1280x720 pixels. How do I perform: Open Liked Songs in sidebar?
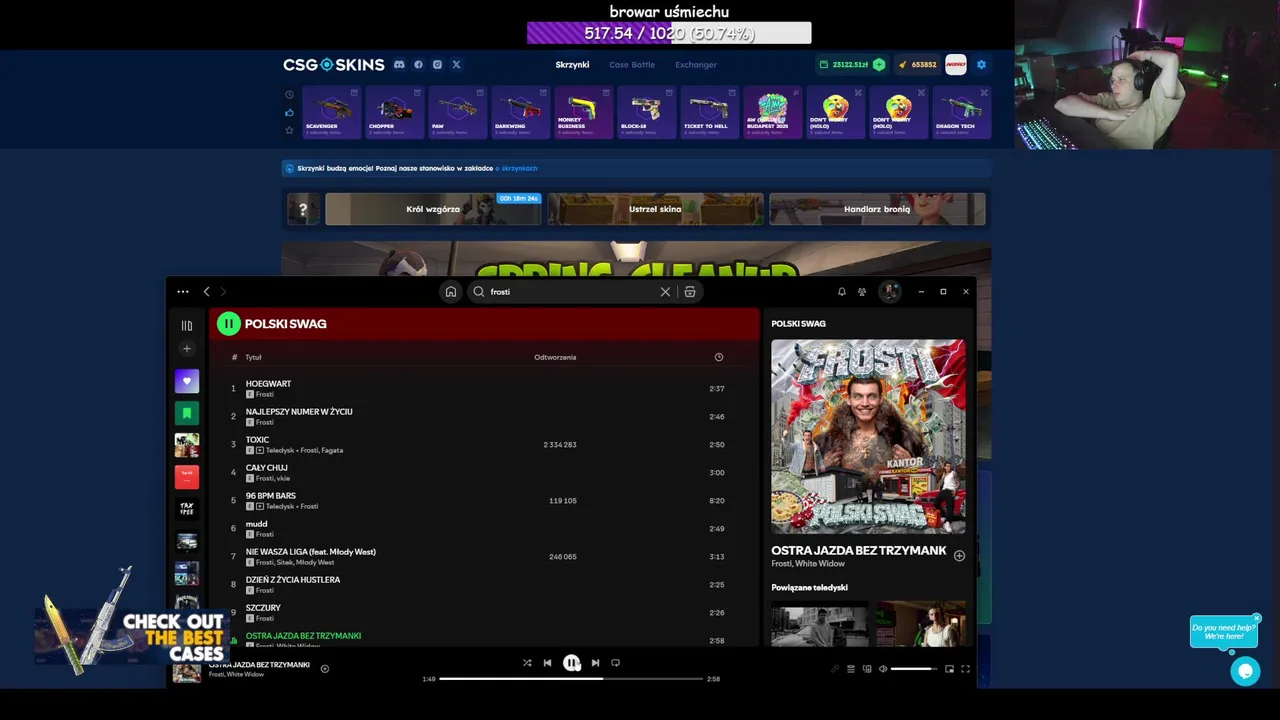(x=187, y=381)
